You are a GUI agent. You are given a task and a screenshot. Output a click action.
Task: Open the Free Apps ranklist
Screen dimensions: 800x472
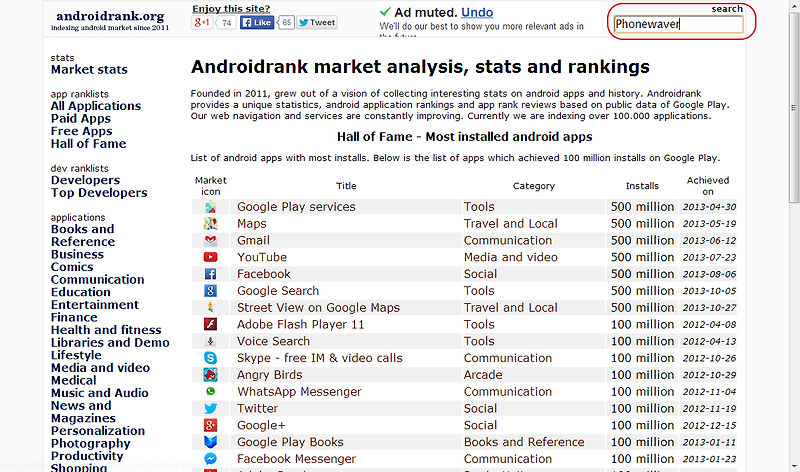pos(81,131)
